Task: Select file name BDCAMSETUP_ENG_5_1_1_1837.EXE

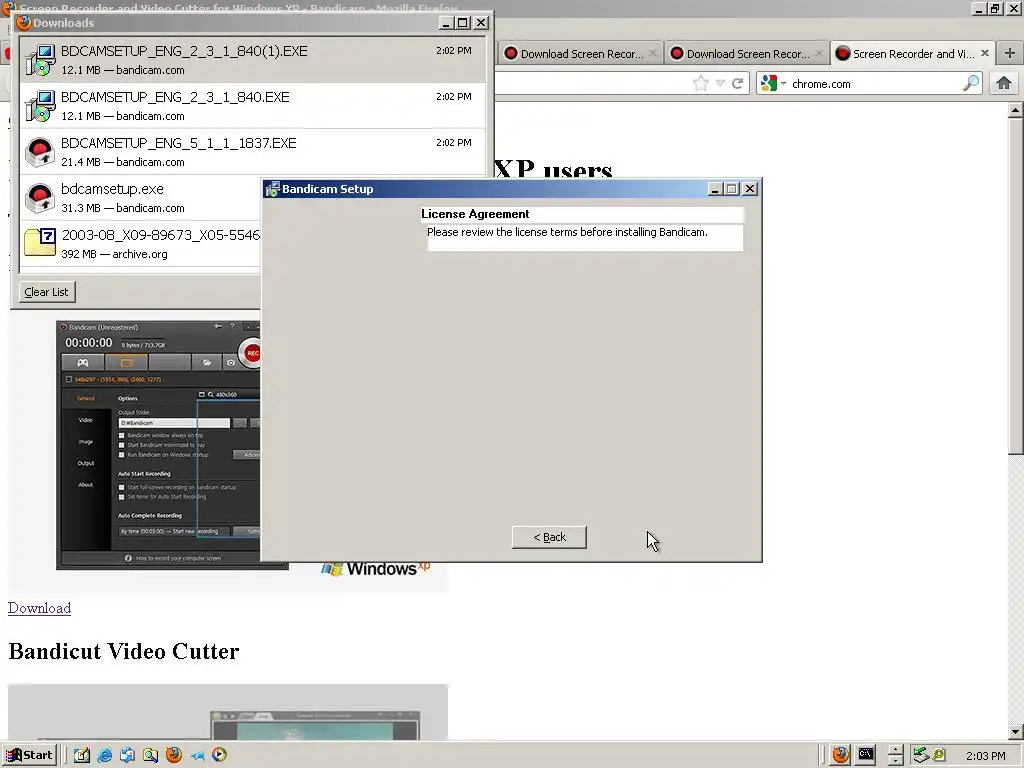Action: point(178,143)
